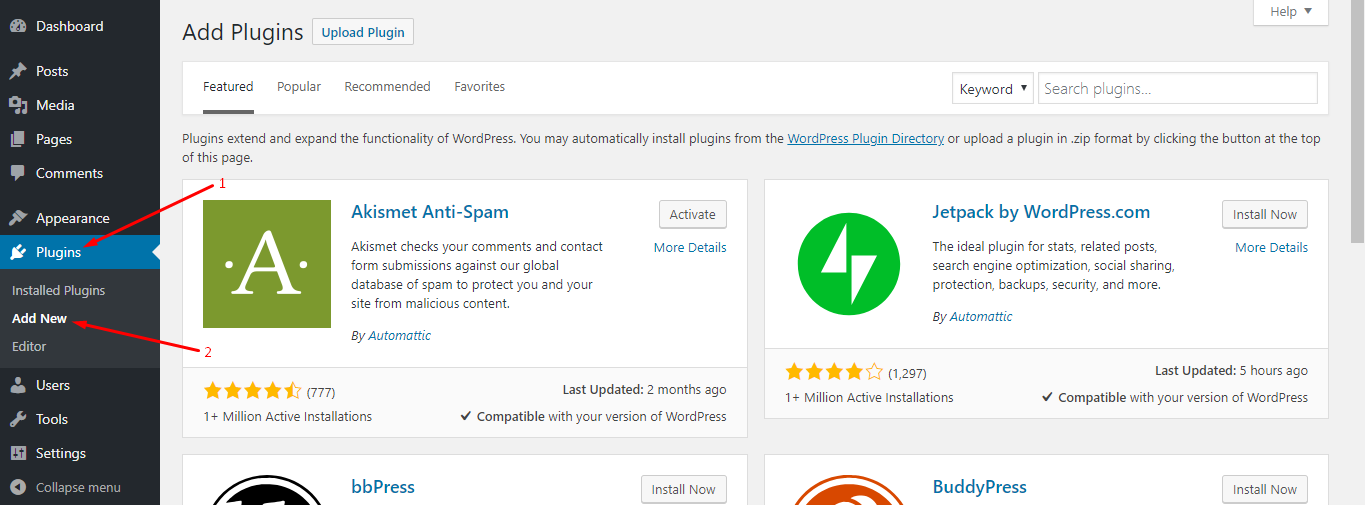Click the BuddyPress plugin logo
The height and width of the screenshot is (505, 1365).
tap(848, 490)
